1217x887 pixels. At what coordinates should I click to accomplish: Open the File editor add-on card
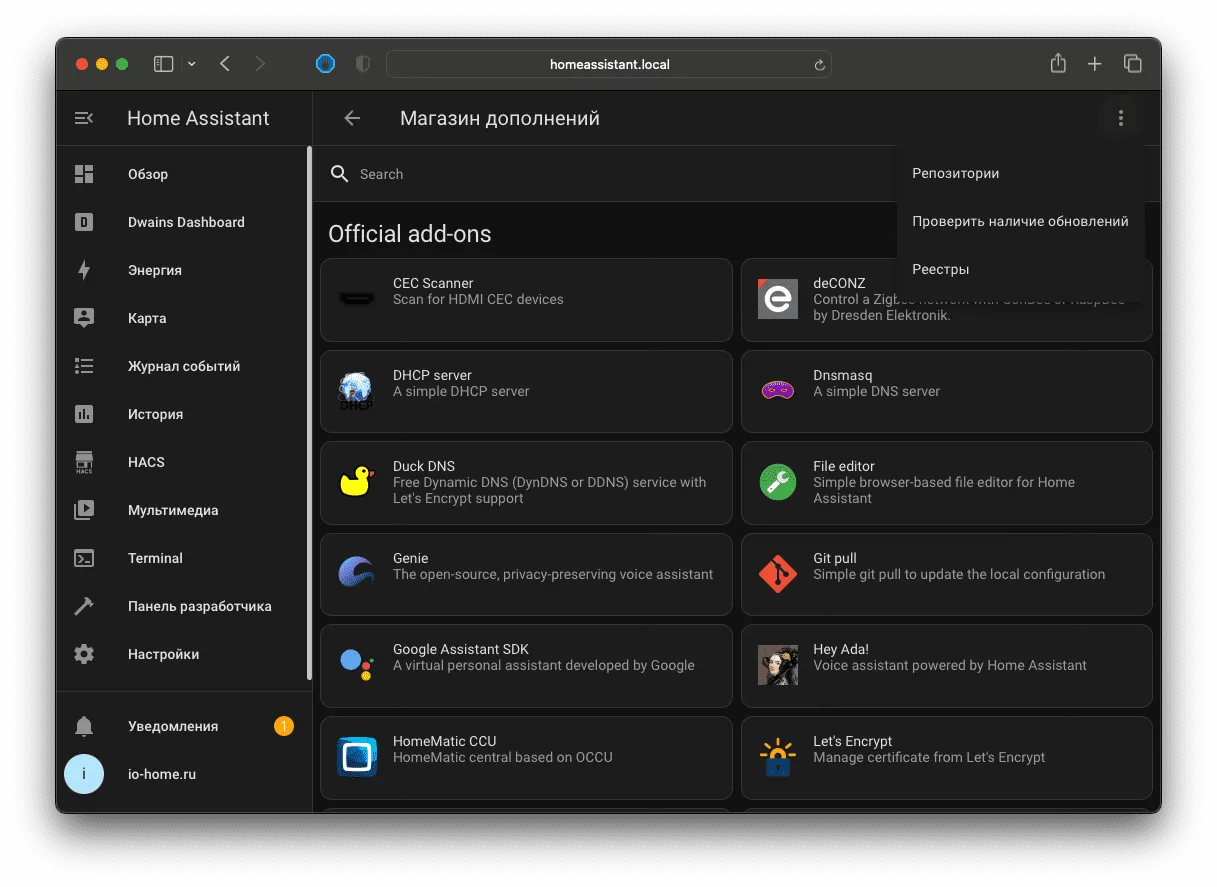pos(946,483)
